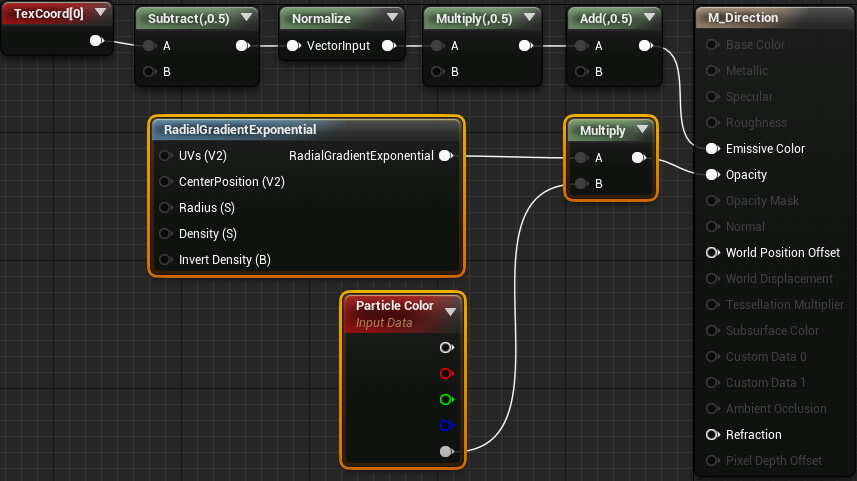Click the Opacity input pin
Screen dimensions: 857x481
coord(712,174)
